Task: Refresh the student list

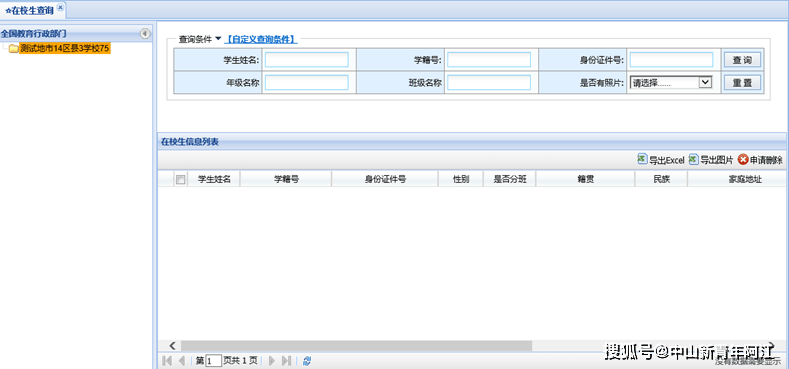Action: coord(307,360)
